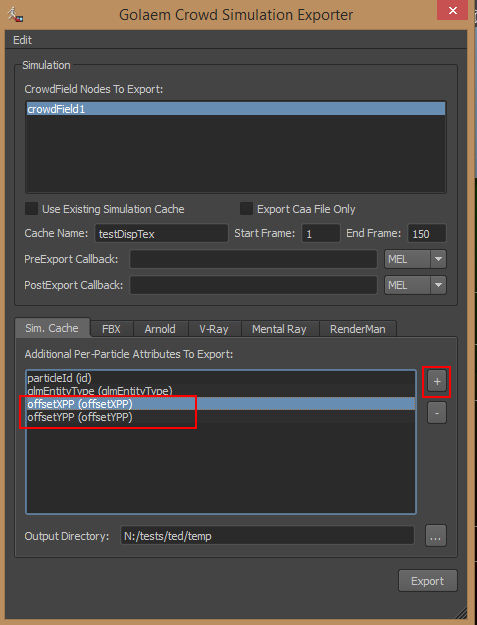477x625 pixels.
Task: Click the Start Frame input field
Action: tap(321, 233)
